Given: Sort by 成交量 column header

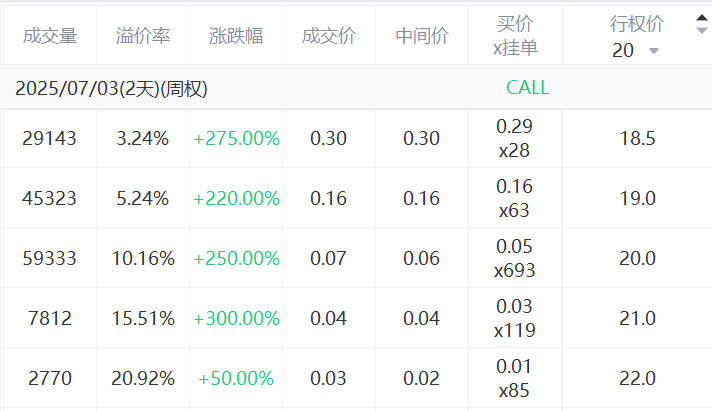Looking at the screenshot, I should coord(50,35).
